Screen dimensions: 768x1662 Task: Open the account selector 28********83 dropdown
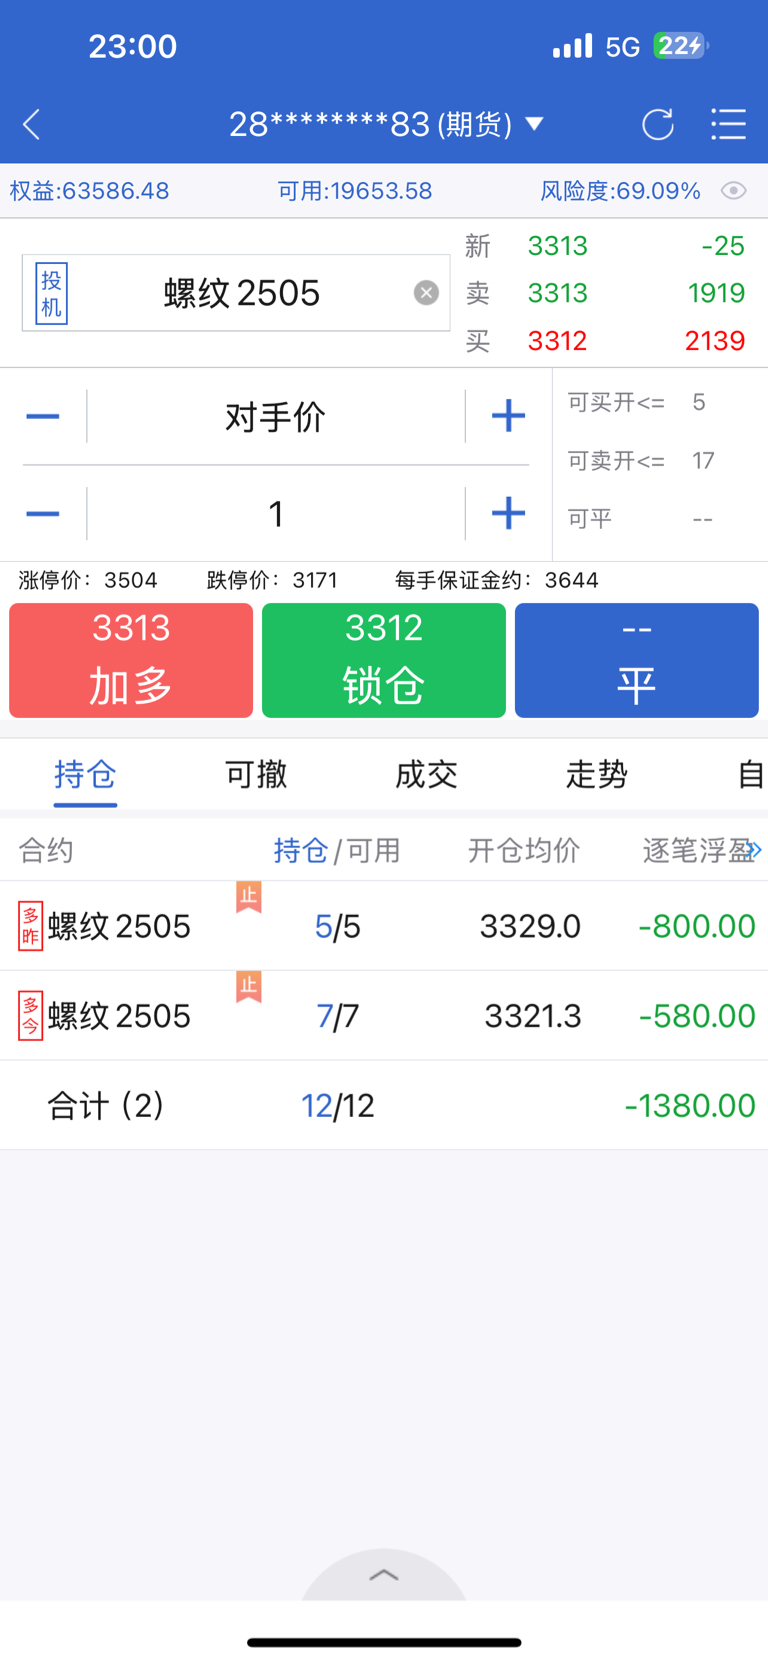(386, 124)
